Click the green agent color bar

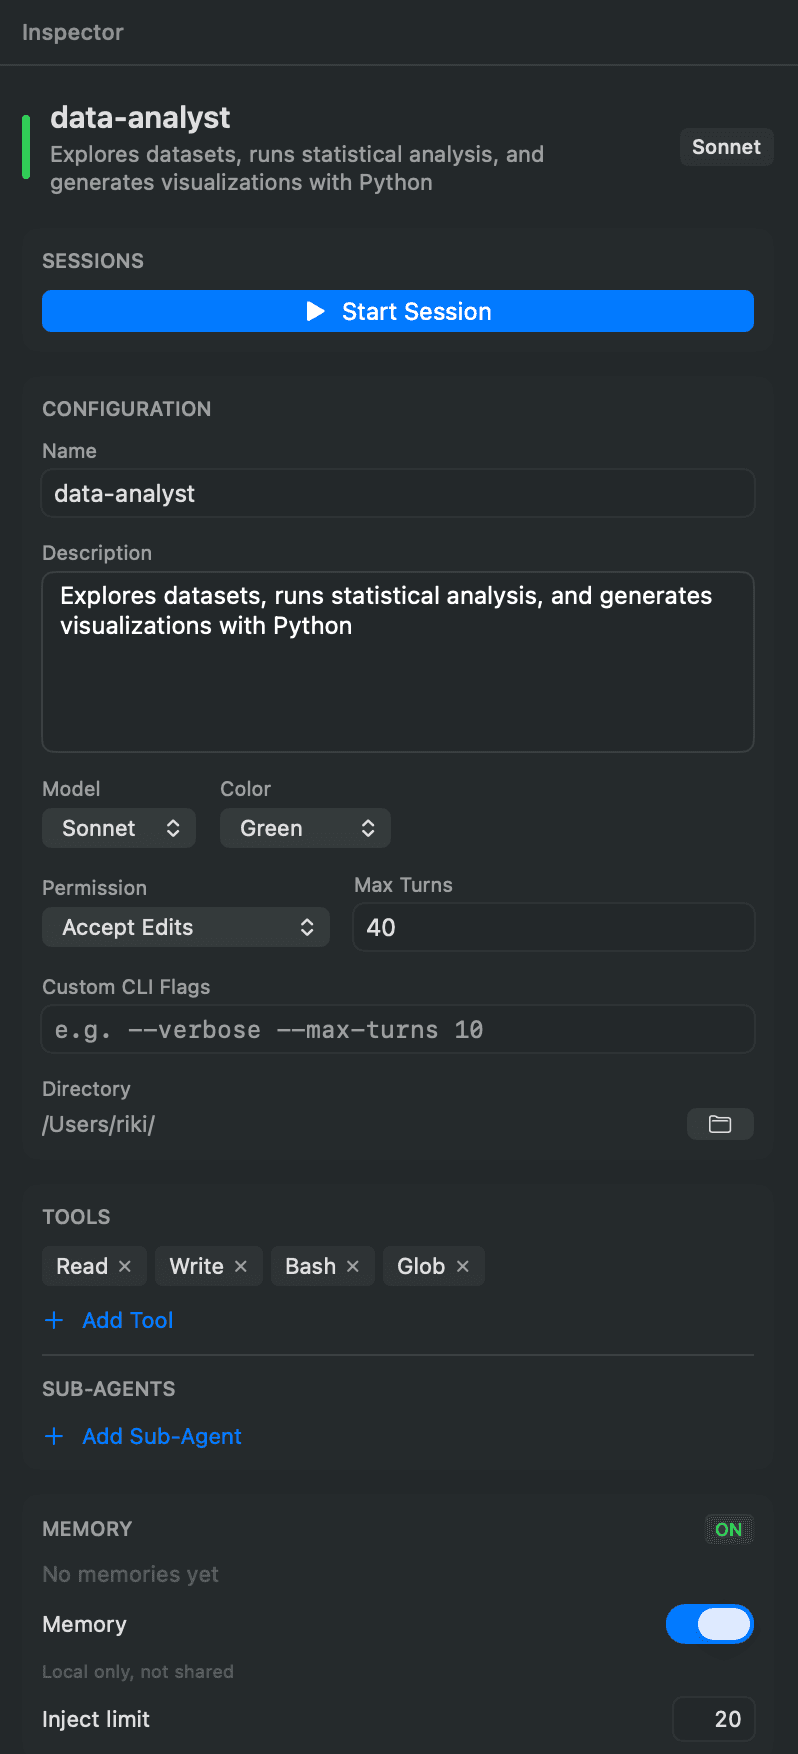pos(26,147)
